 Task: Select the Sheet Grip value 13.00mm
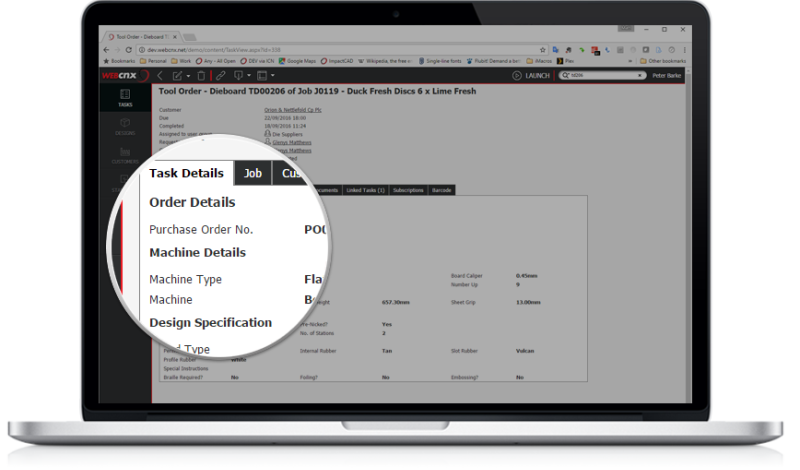pos(528,302)
